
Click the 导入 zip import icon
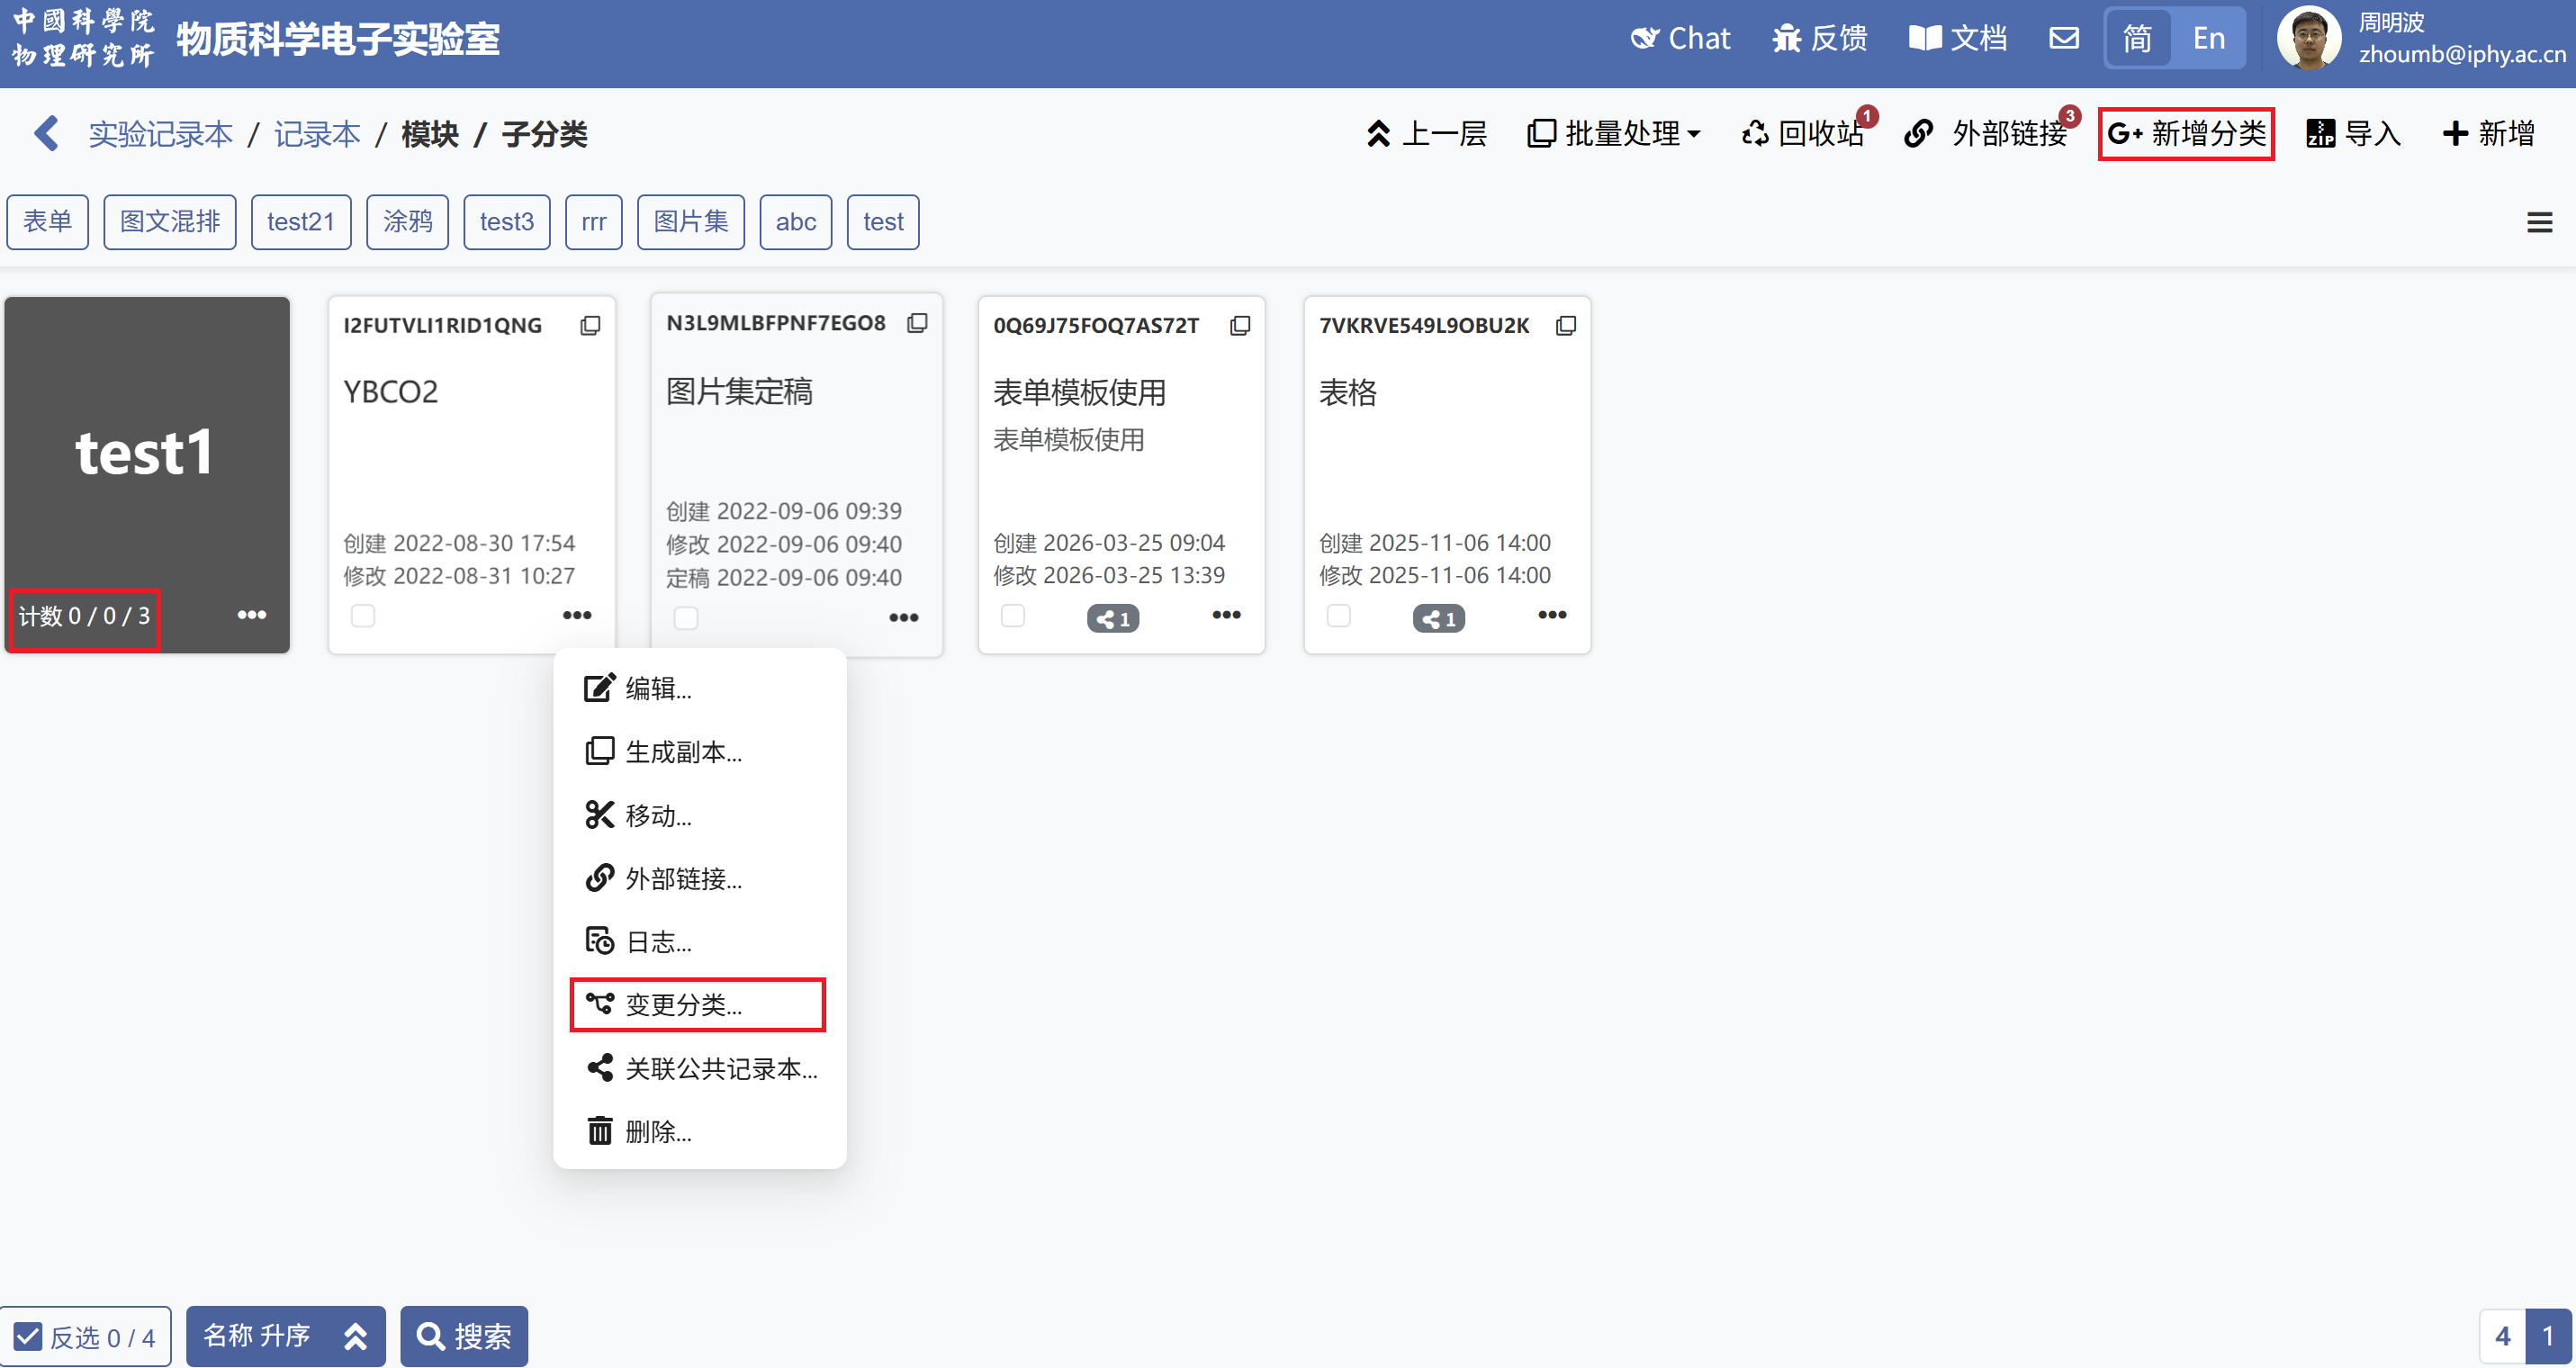tap(2320, 134)
